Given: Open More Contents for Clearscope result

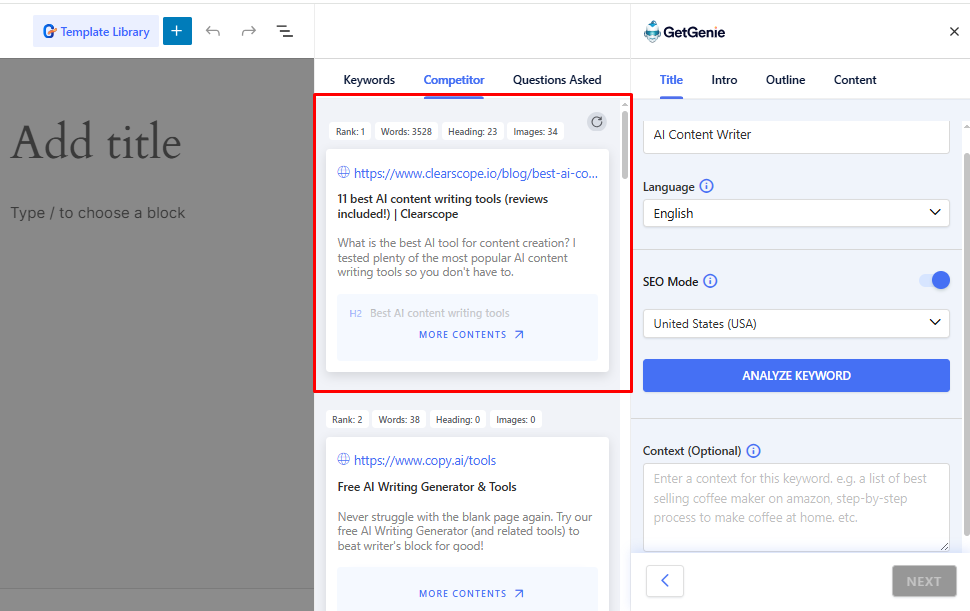Looking at the screenshot, I should point(471,335).
